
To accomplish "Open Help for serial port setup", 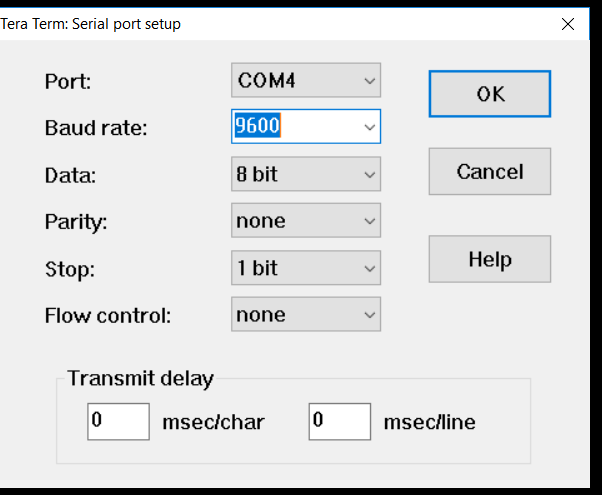I will click(490, 260).
